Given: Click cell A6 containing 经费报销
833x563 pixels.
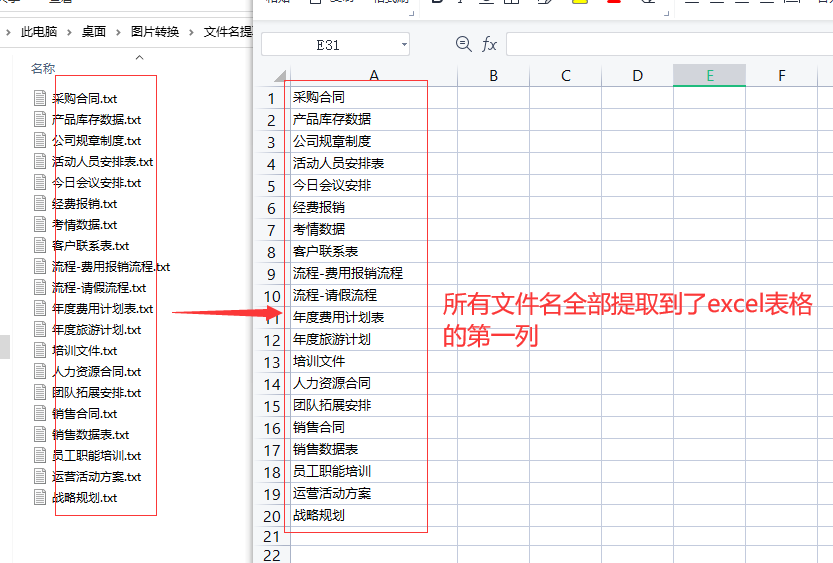Looking at the screenshot, I should pyautogui.click(x=374, y=208).
